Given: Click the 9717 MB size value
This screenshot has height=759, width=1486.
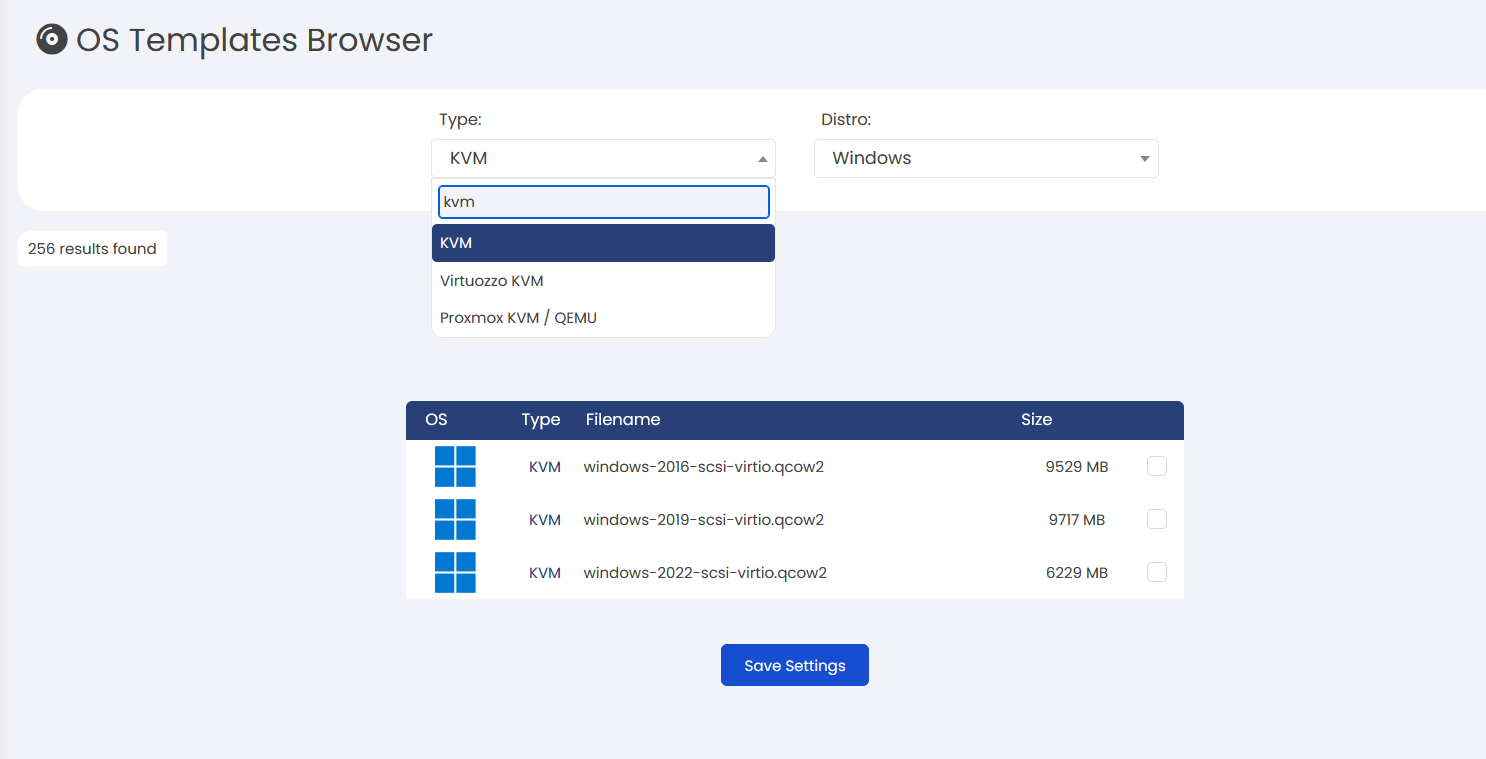Looking at the screenshot, I should pyautogui.click(x=1077, y=520).
